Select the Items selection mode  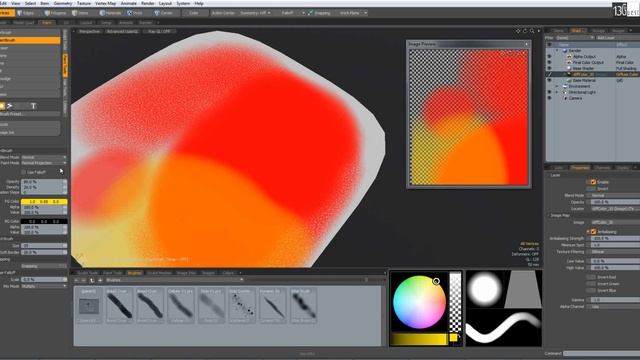[81, 13]
